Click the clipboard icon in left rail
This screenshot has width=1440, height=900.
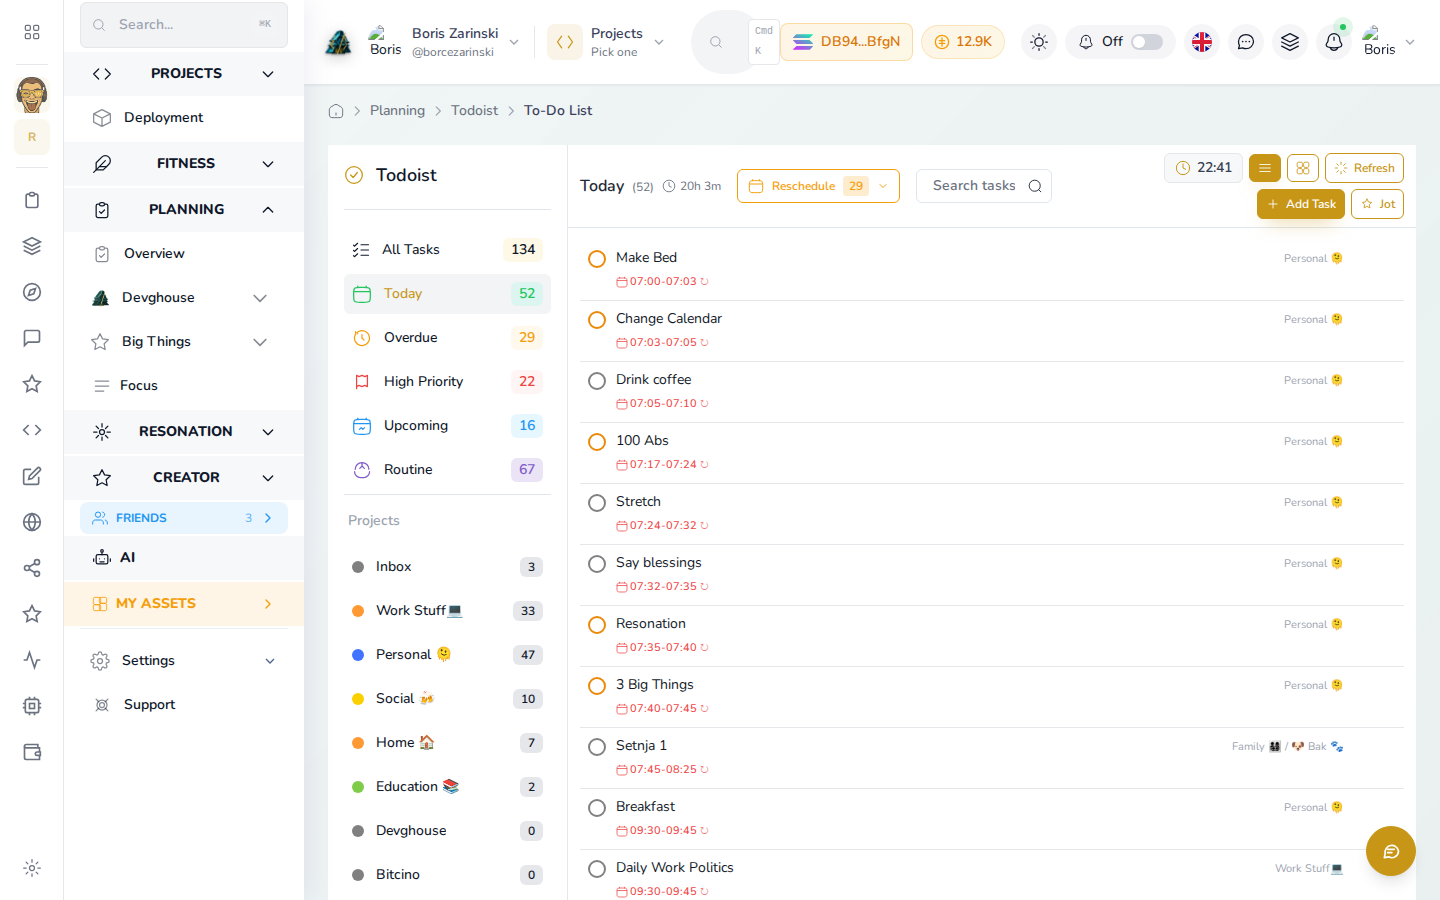(x=32, y=200)
